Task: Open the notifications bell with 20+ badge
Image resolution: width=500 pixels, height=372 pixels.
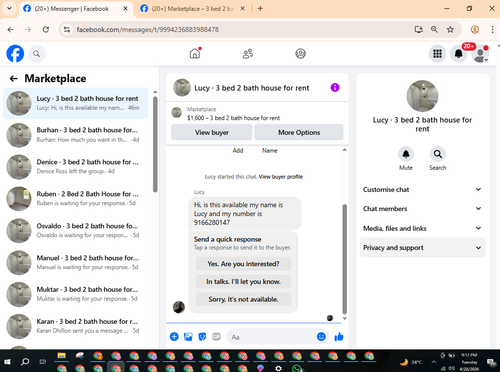Action: [459, 54]
